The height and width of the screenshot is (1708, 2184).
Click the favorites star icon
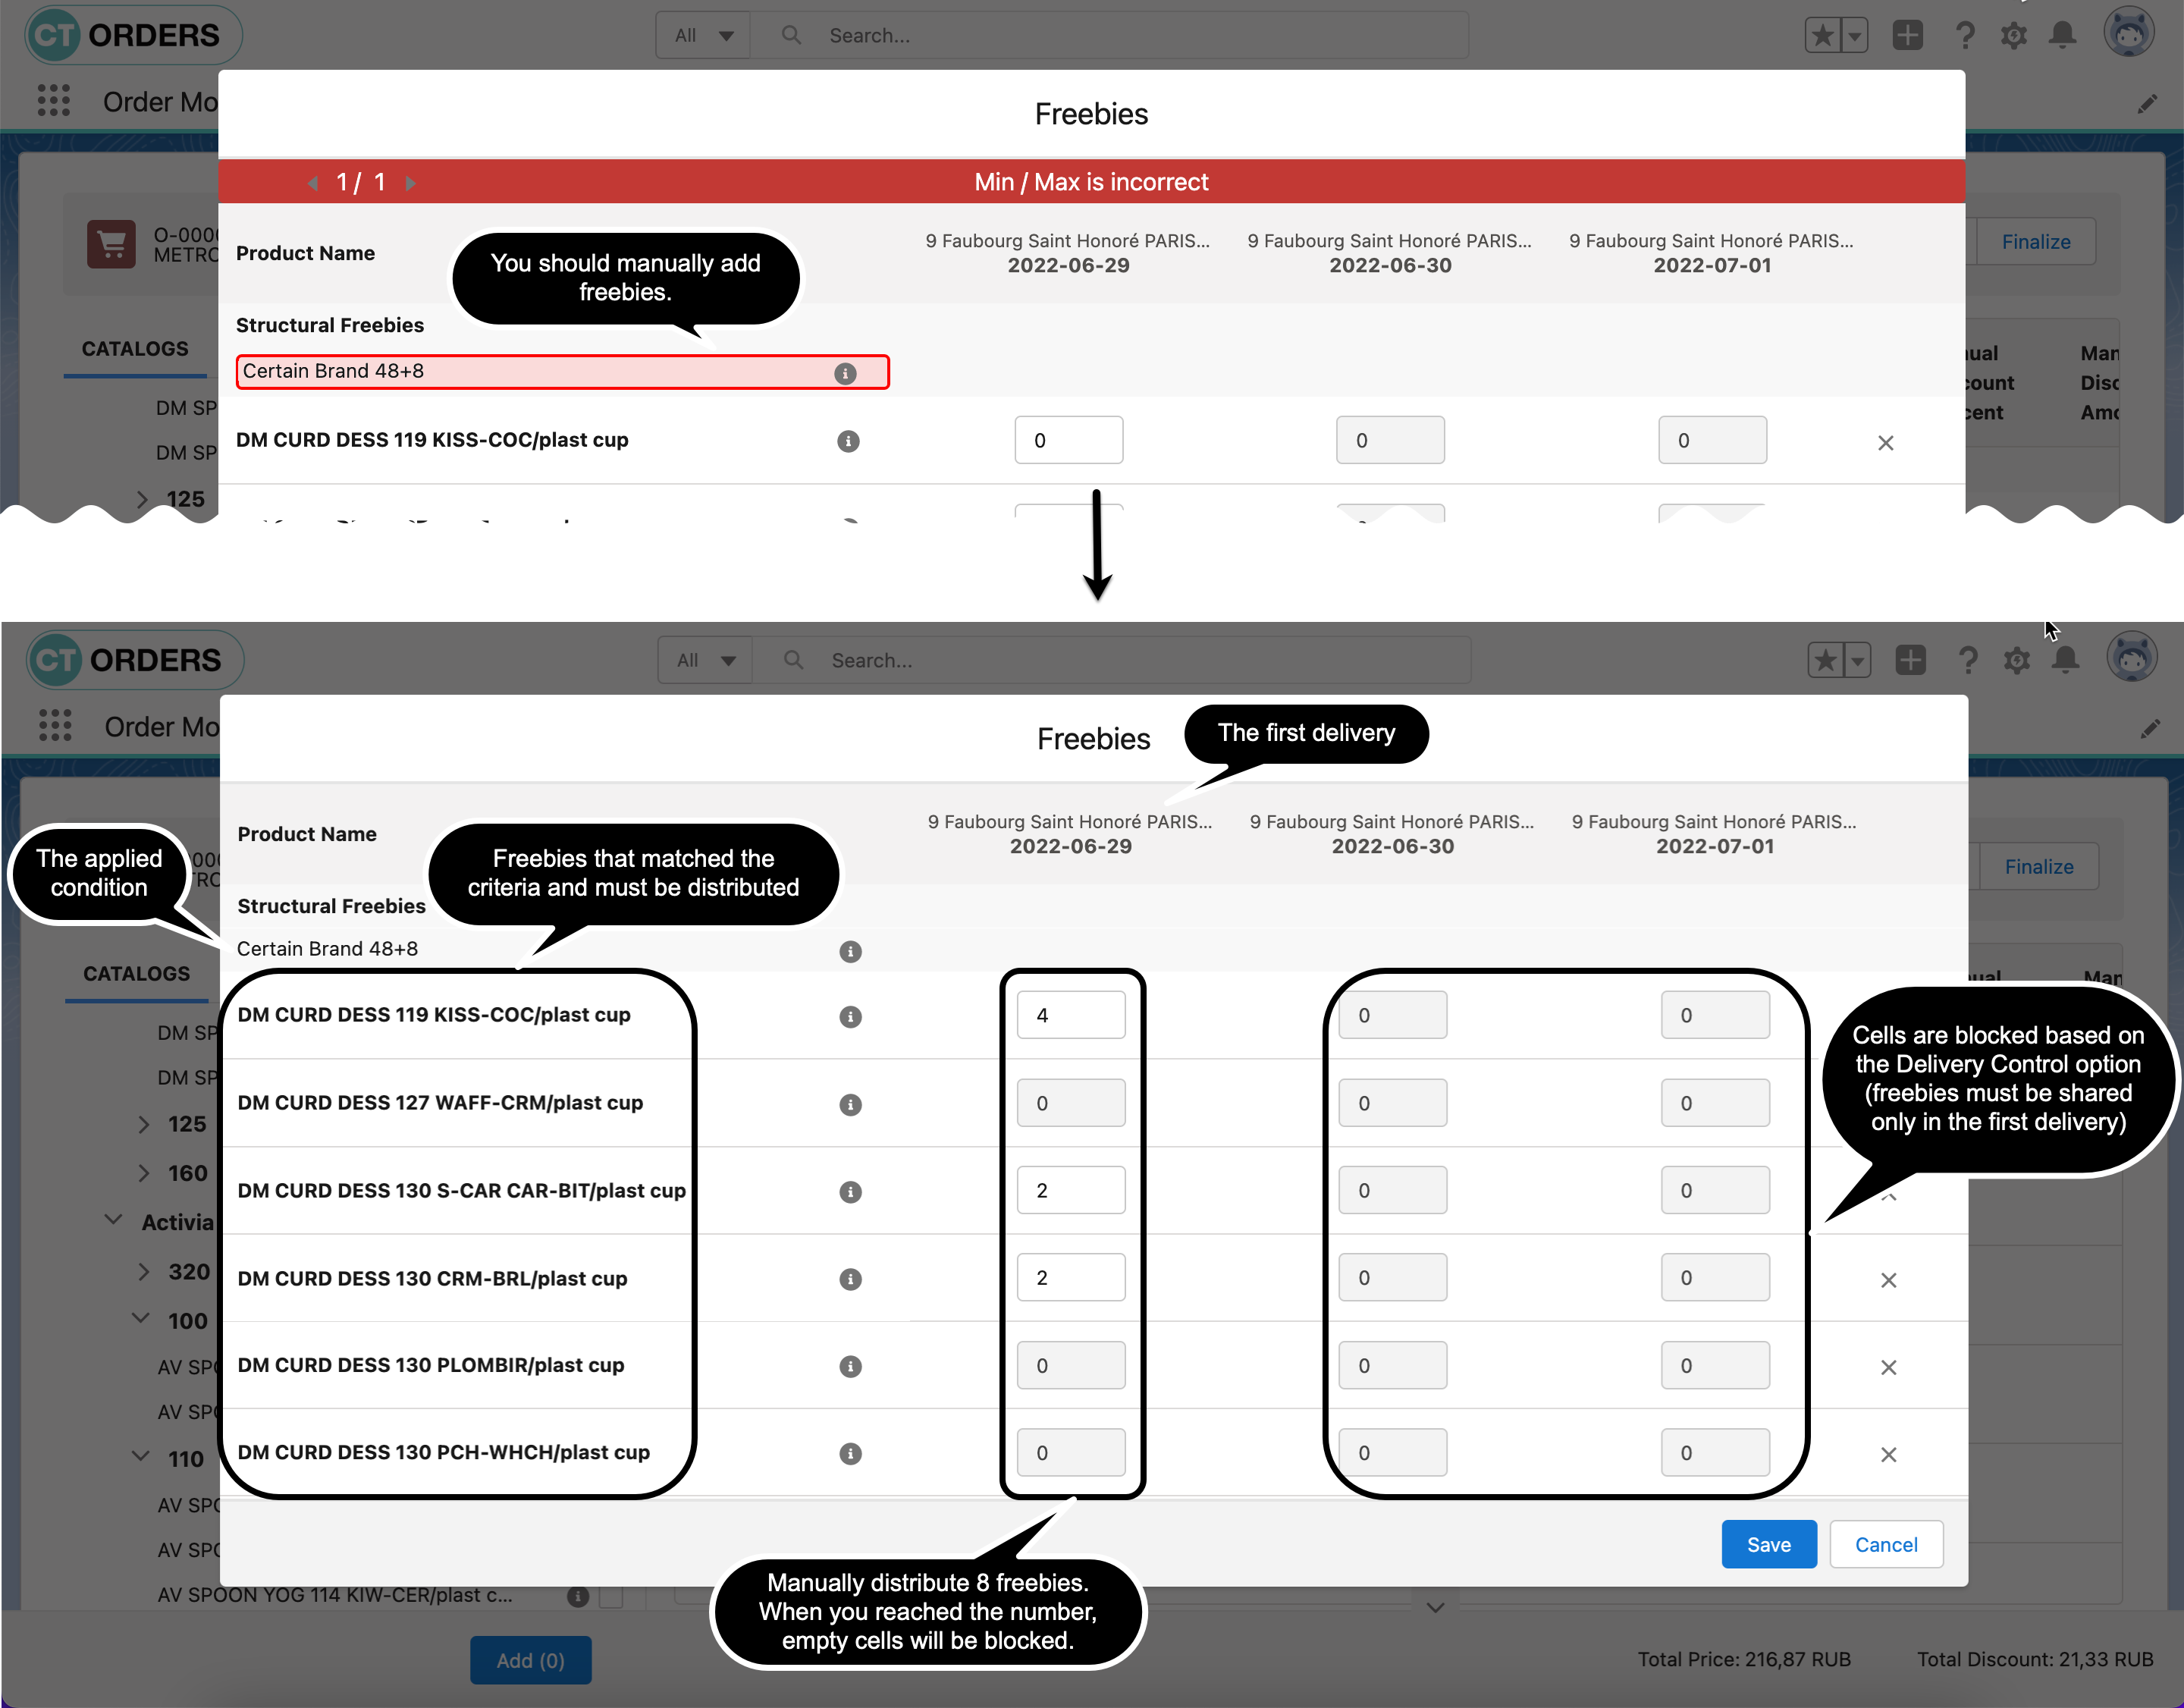pyautogui.click(x=1825, y=660)
